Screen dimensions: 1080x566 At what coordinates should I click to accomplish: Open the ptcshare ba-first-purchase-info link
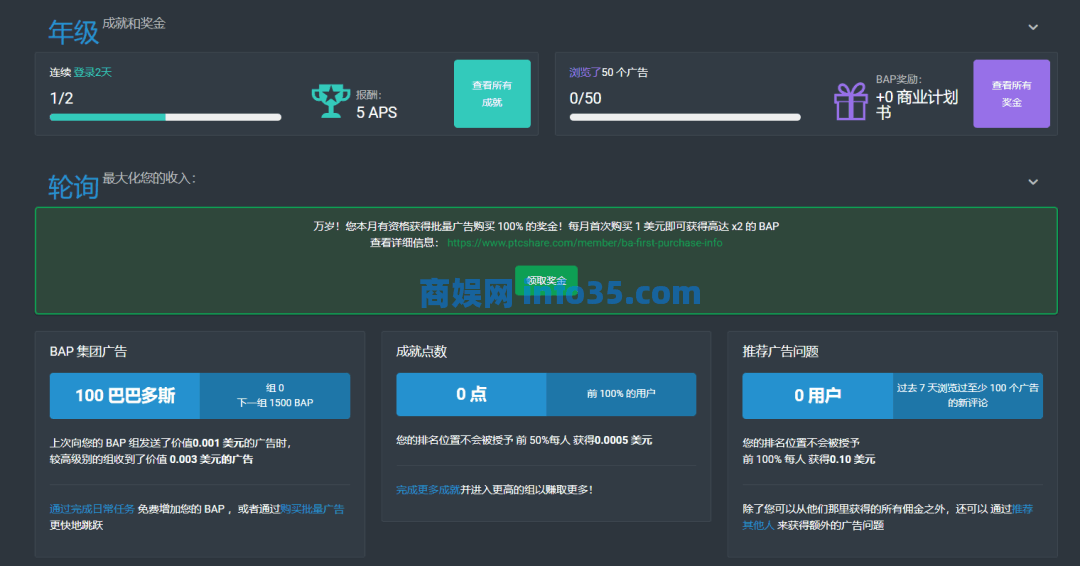(x=584, y=242)
